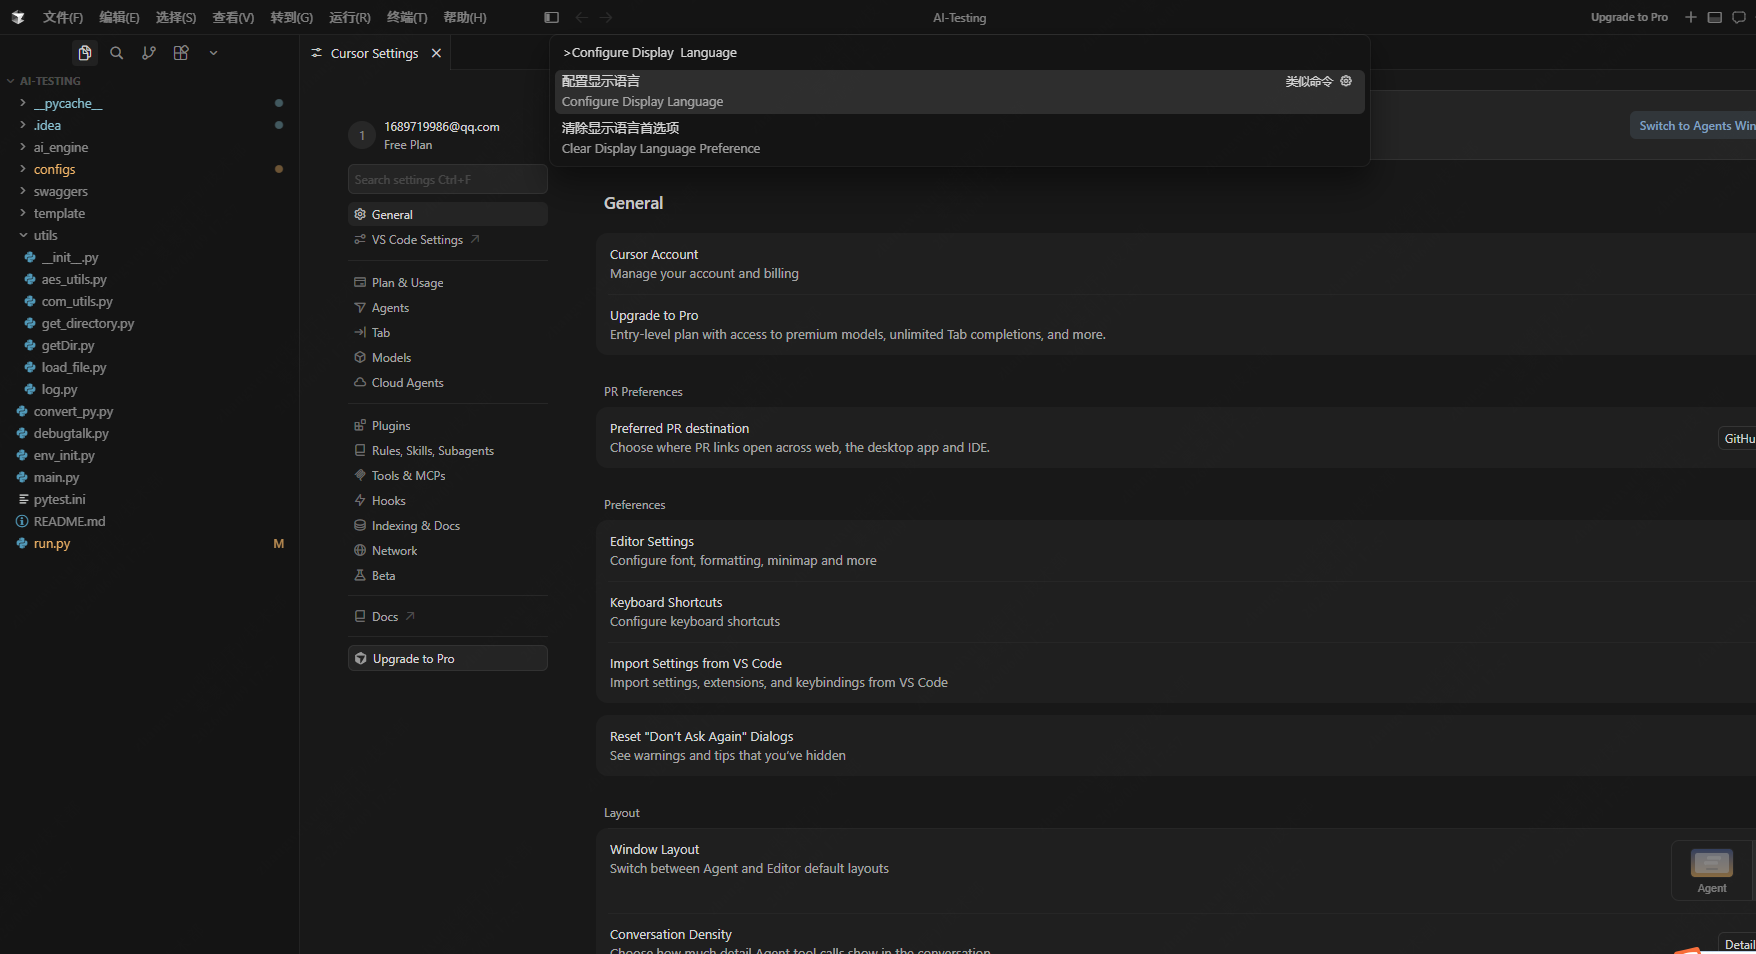Open the Agents settings section

click(x=448, y=308)
